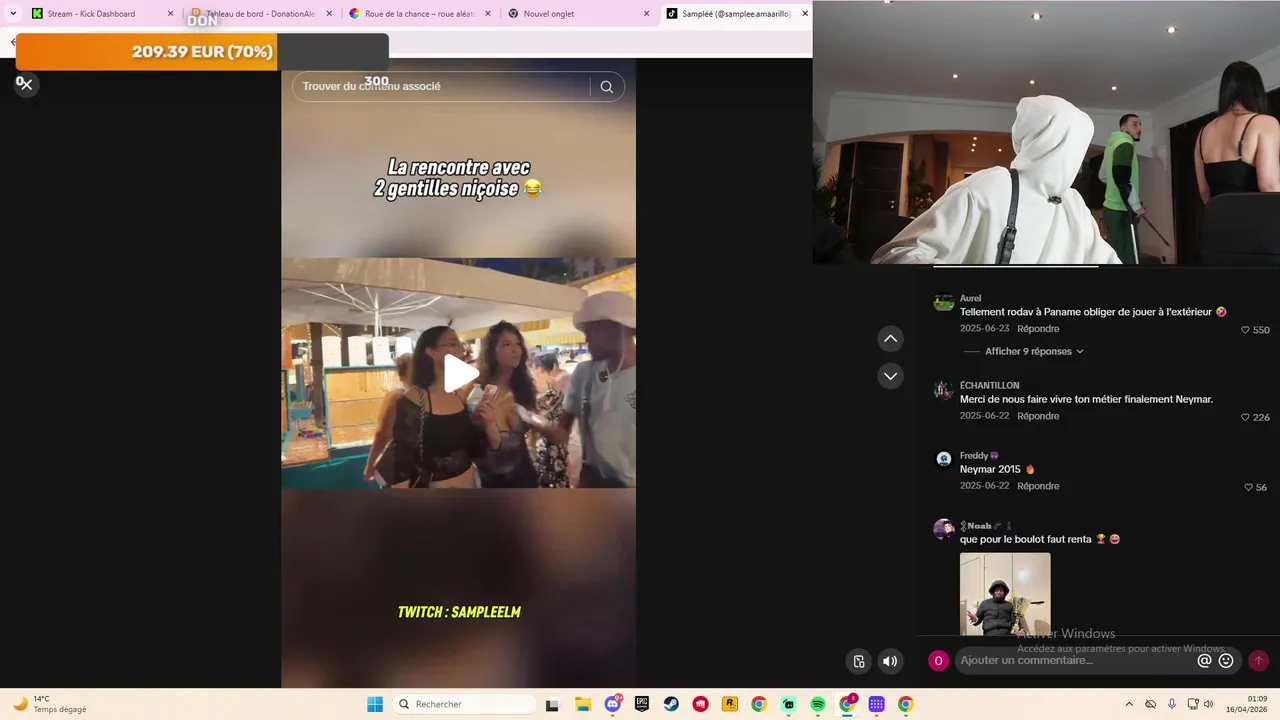
Task: Click the auto-scroll button beside the speaker
Action: click(858, 661)
